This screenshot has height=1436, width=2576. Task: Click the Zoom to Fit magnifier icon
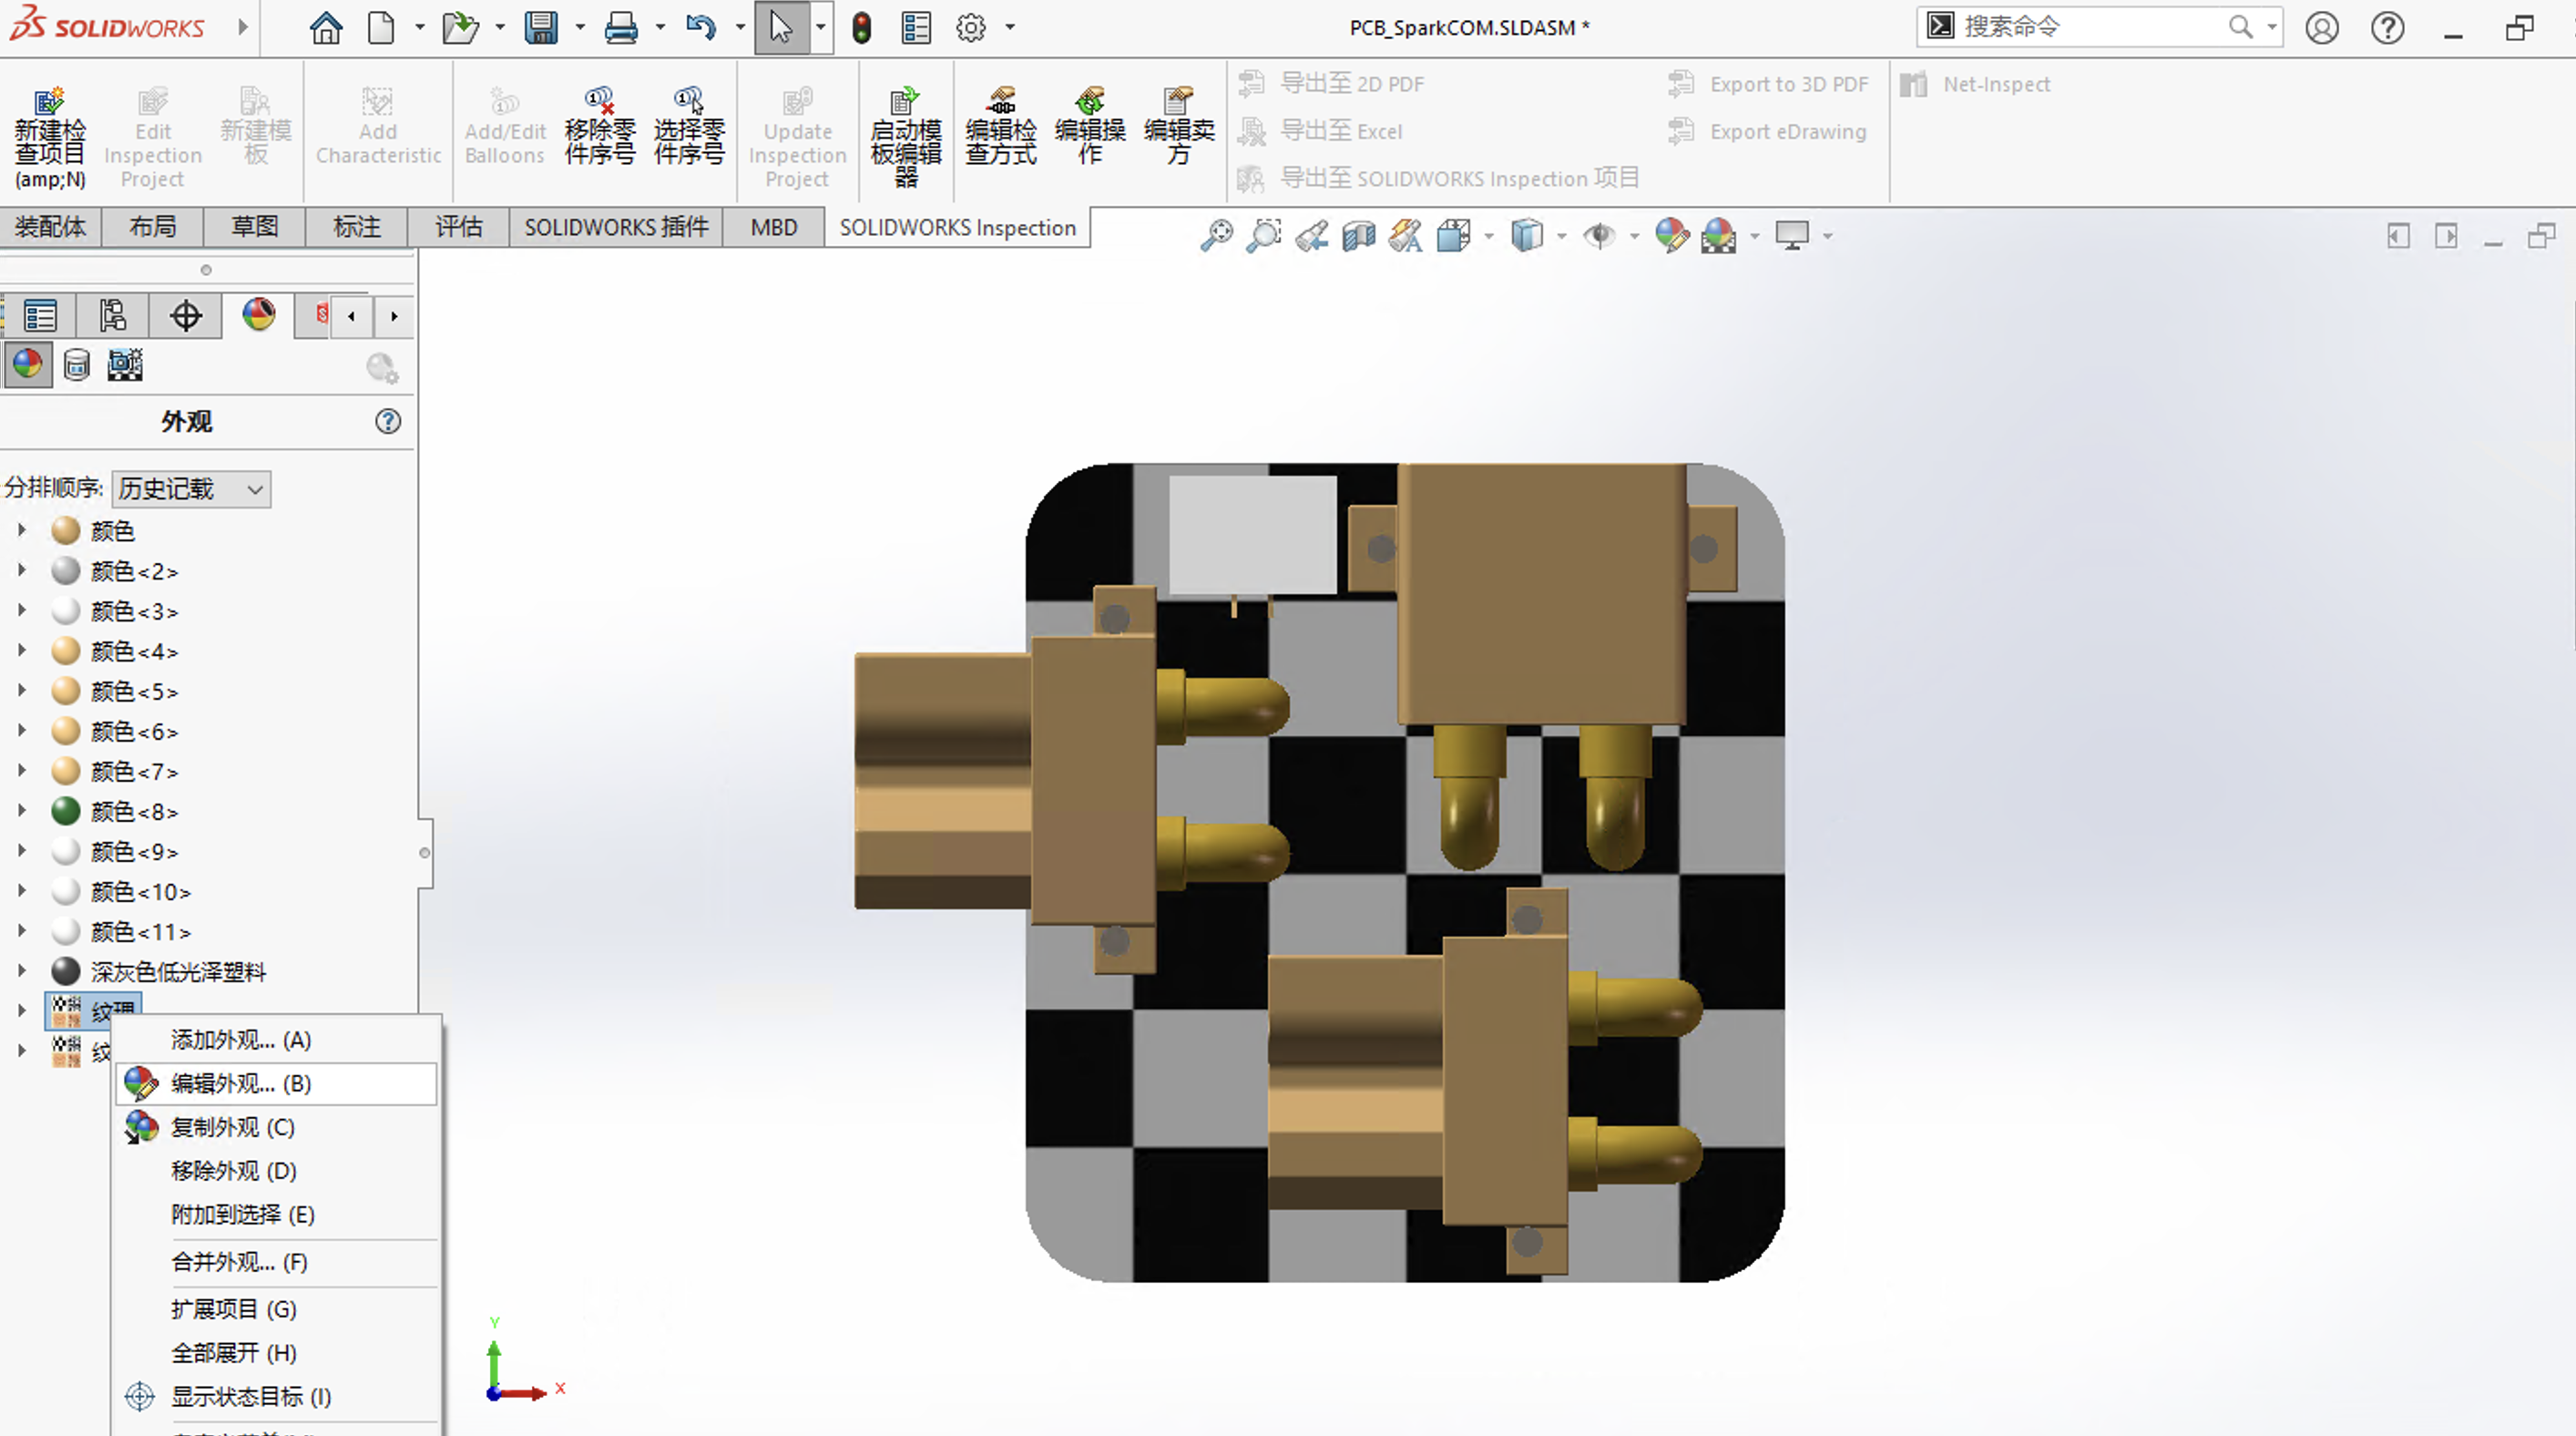pos(1216,236)
